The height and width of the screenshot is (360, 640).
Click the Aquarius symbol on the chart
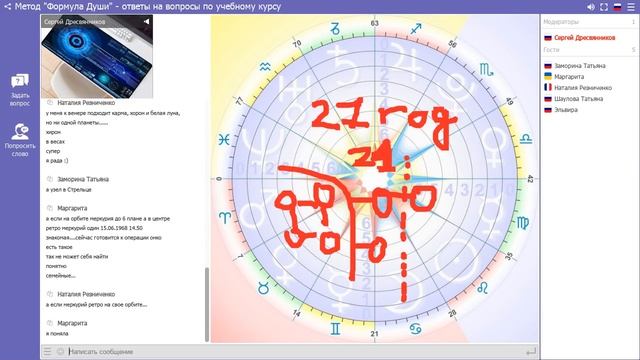(x=265, y=67)
